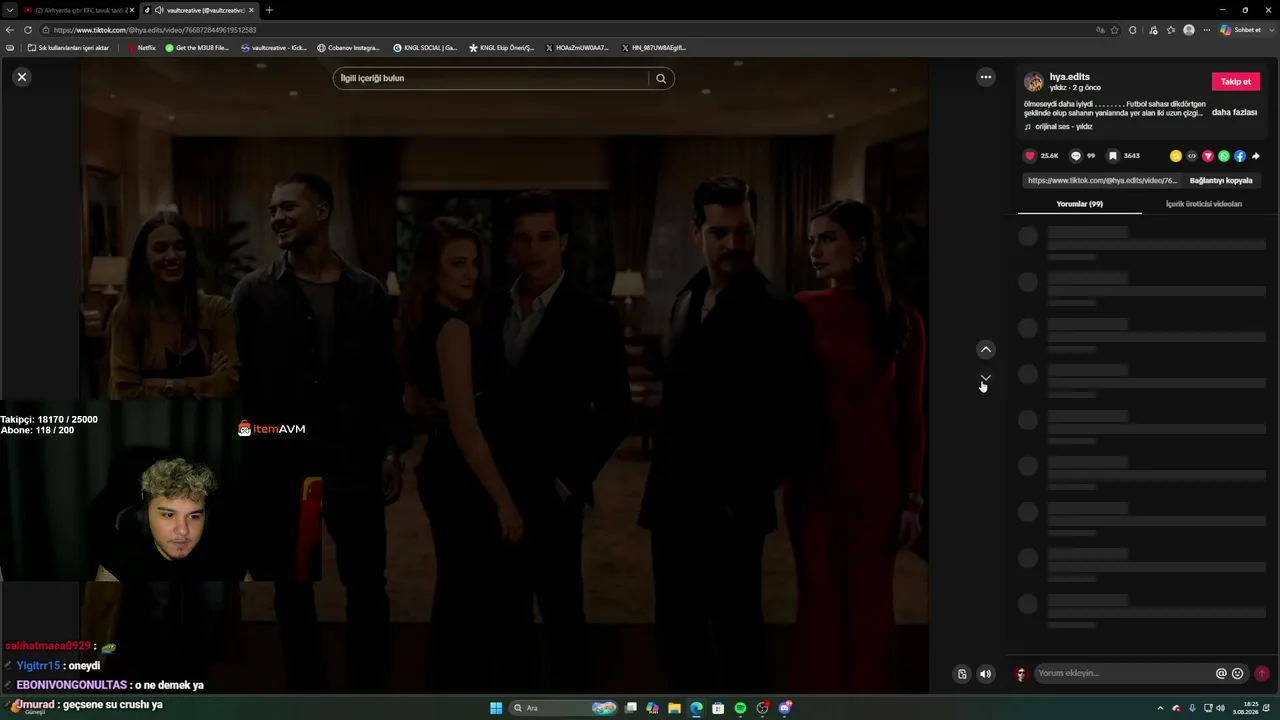Open the 'vaultcreative - Kick' bookmark
The height and width of the screenshot is (720, 1280).
(x=274, y=48)
